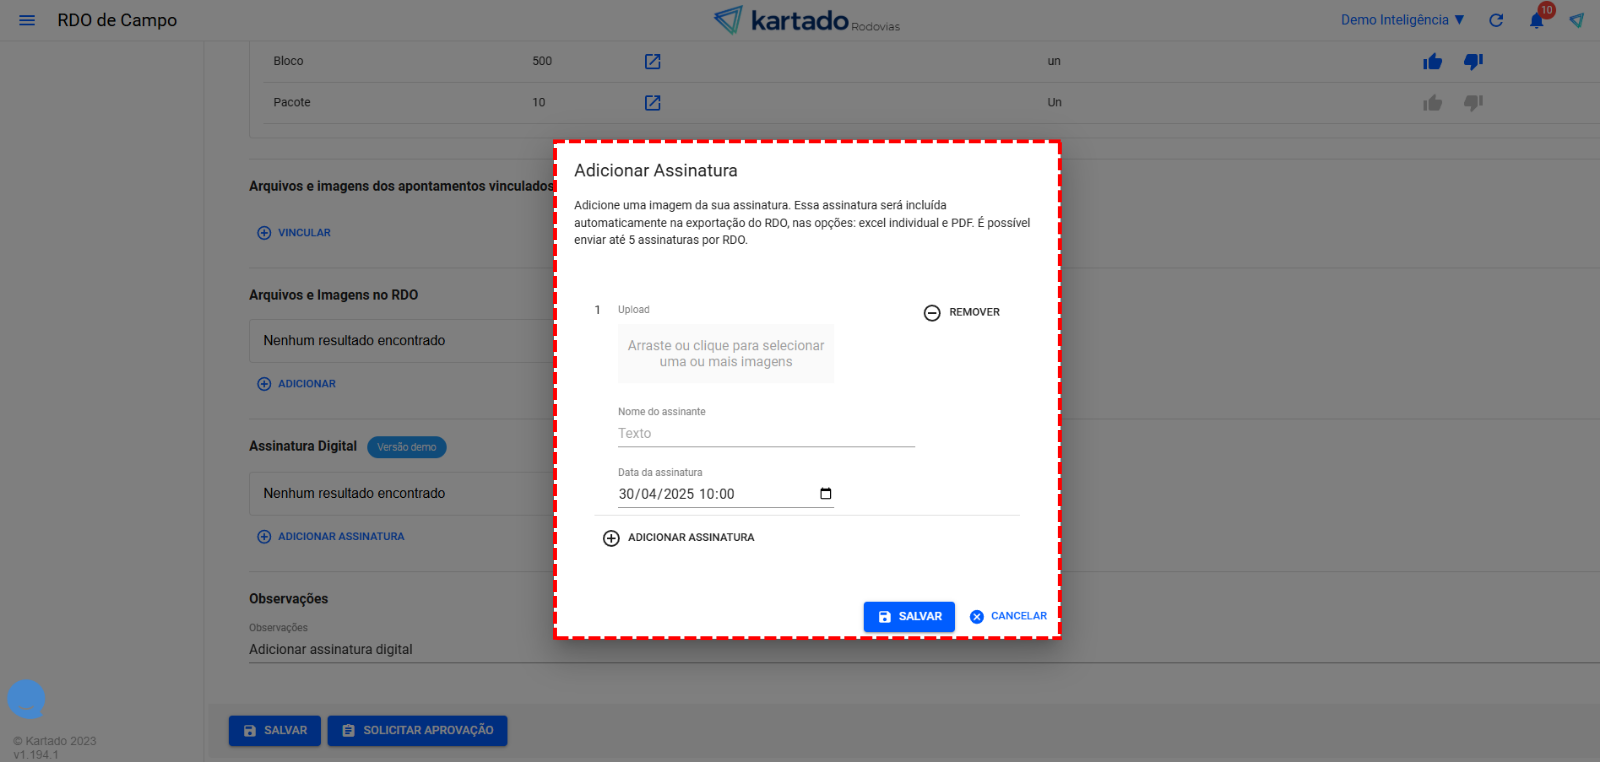Click the Kartado paper-plane icon top right
1601x763 pixels.
coord(1577,20)
